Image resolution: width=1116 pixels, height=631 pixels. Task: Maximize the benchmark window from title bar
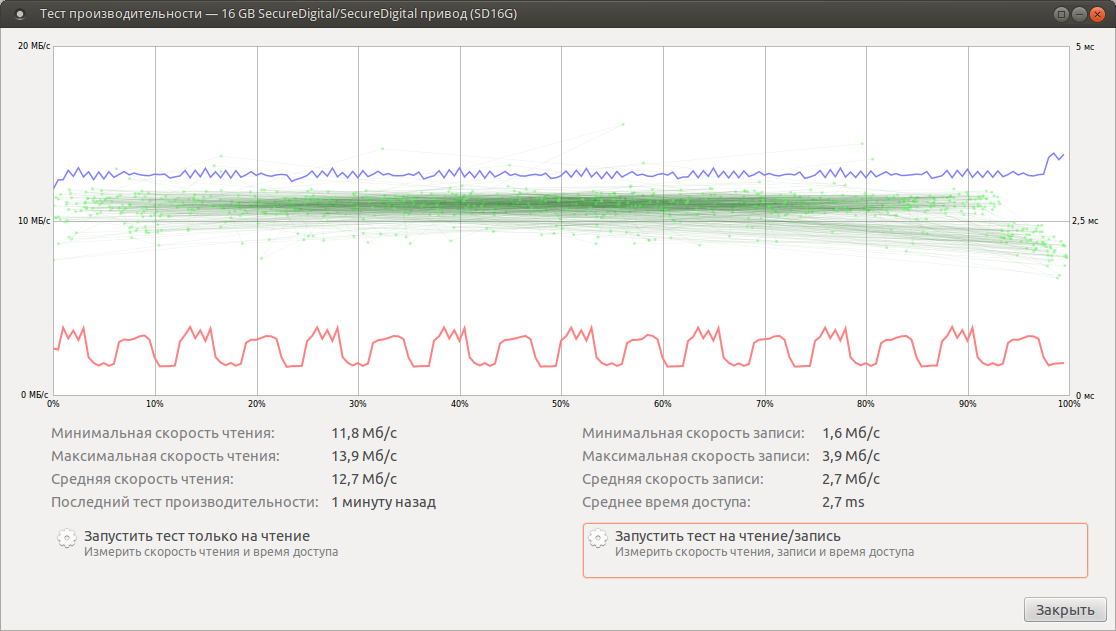coord(1061,14)
